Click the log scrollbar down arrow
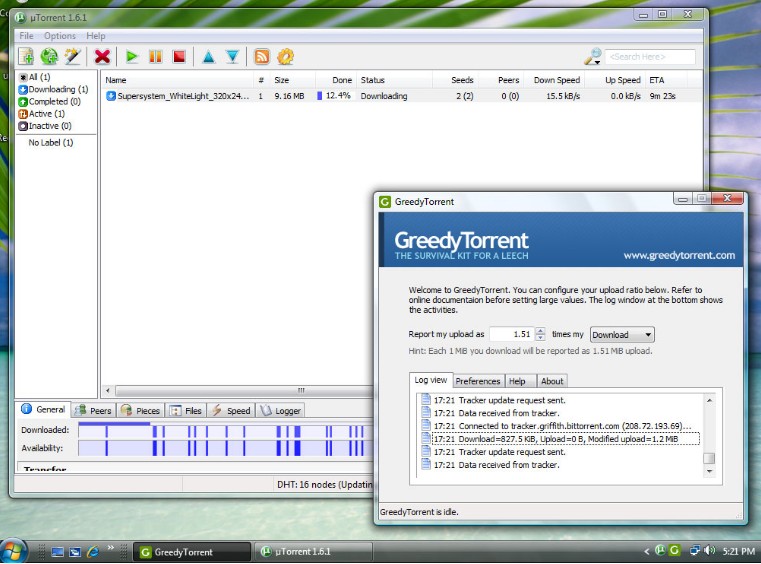This screenshot has height=564, width=761. (x=709, y=471)
